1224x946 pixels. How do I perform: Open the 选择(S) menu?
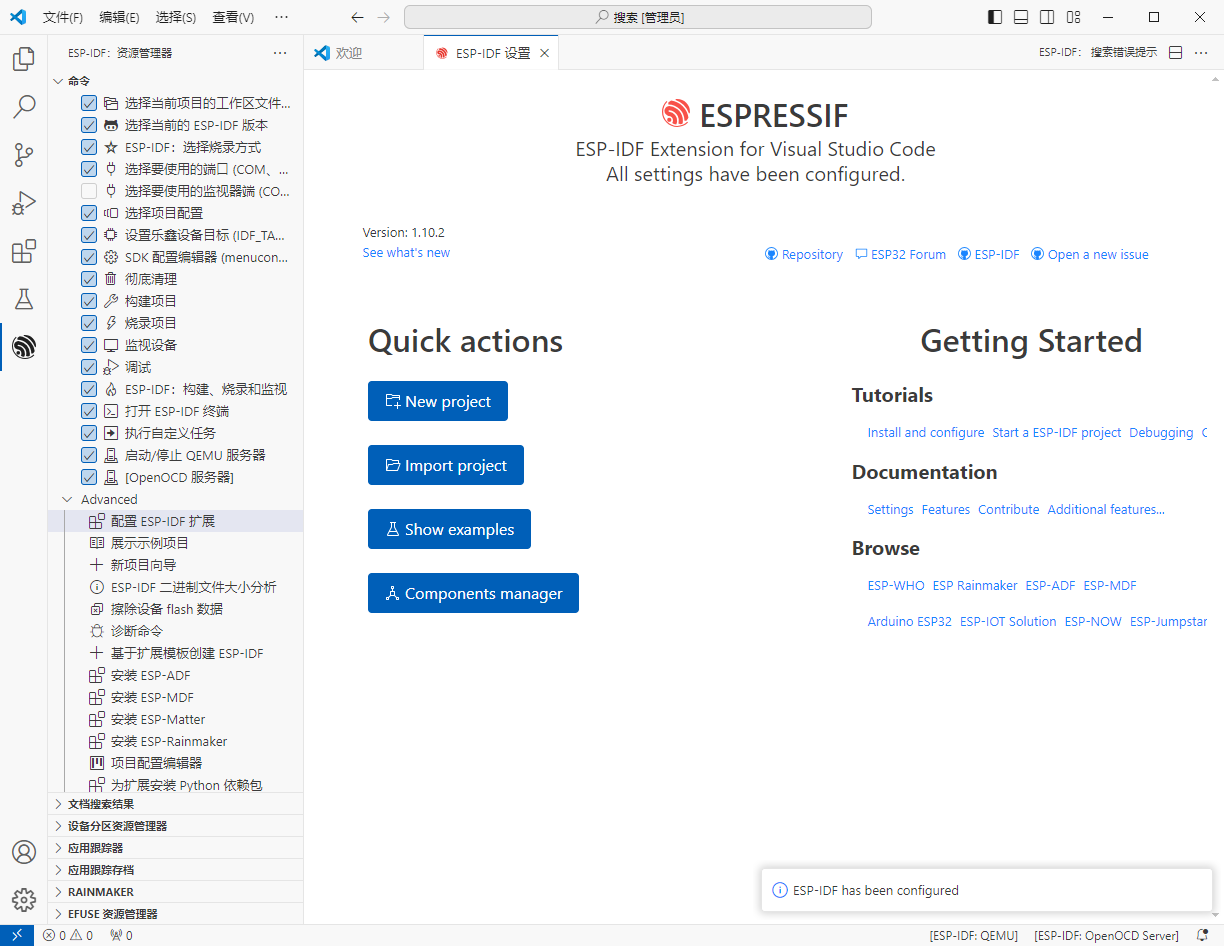tap(176, 17)
